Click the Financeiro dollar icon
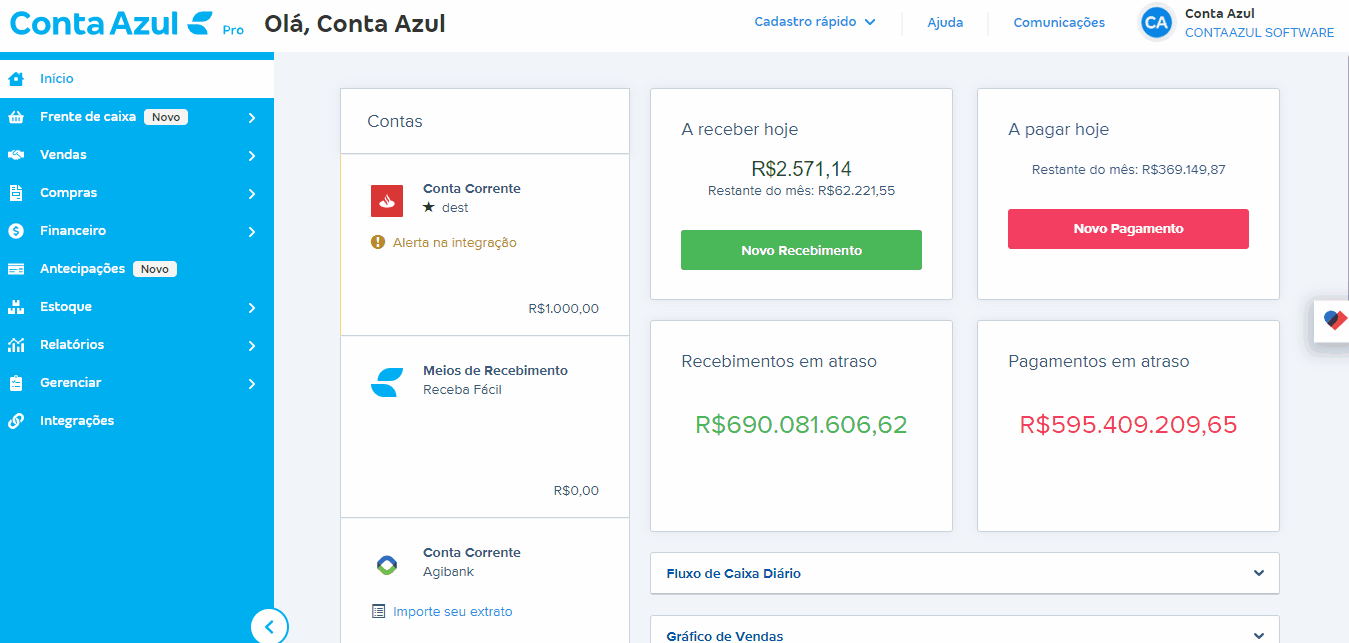Image resolution: width=1349 pixels, height=643 pixels. coord(16,231)
